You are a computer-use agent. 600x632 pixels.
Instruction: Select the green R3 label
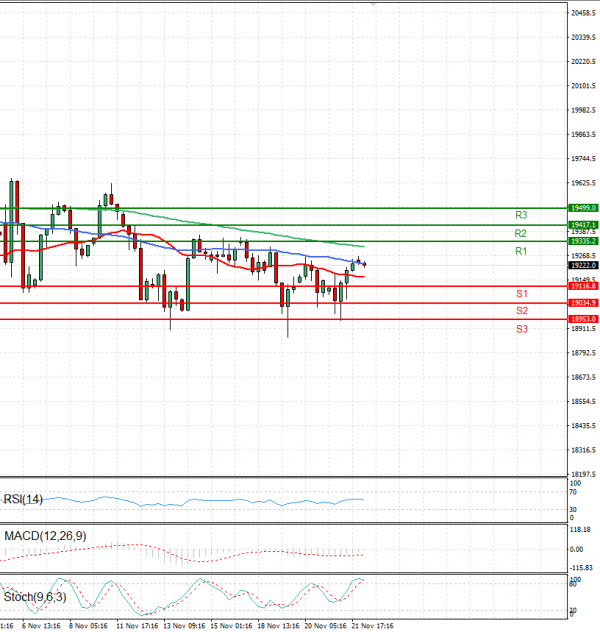521,215
